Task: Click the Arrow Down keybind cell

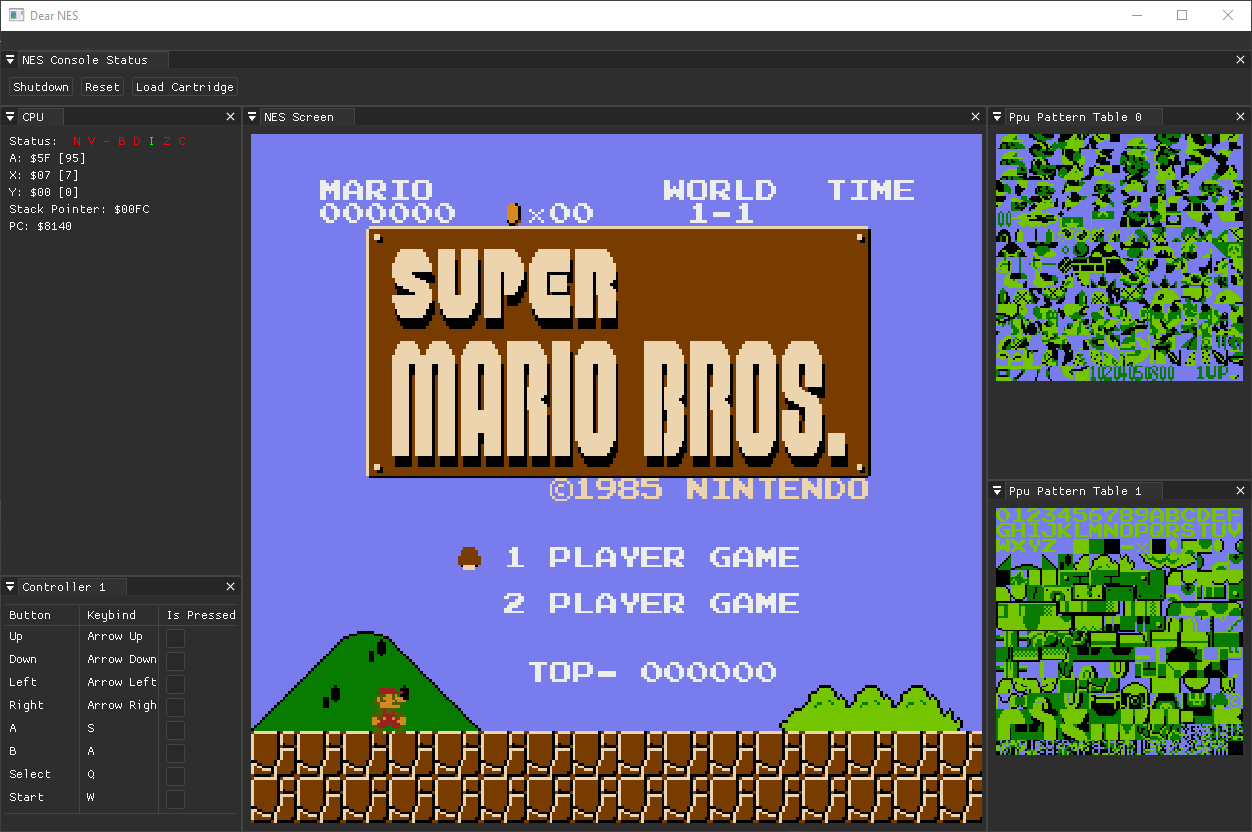Action: pos(122,660)
